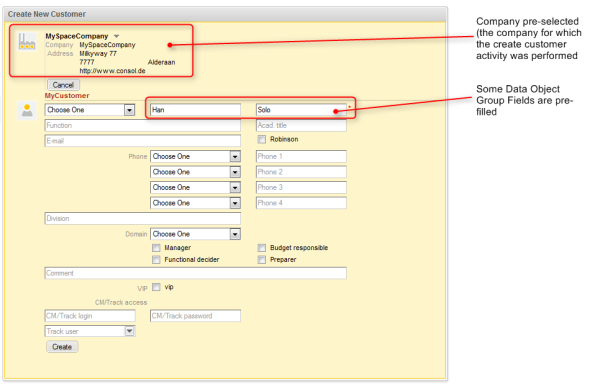
Task: Open the http://www.consol.de link
Action: (112, 71)
